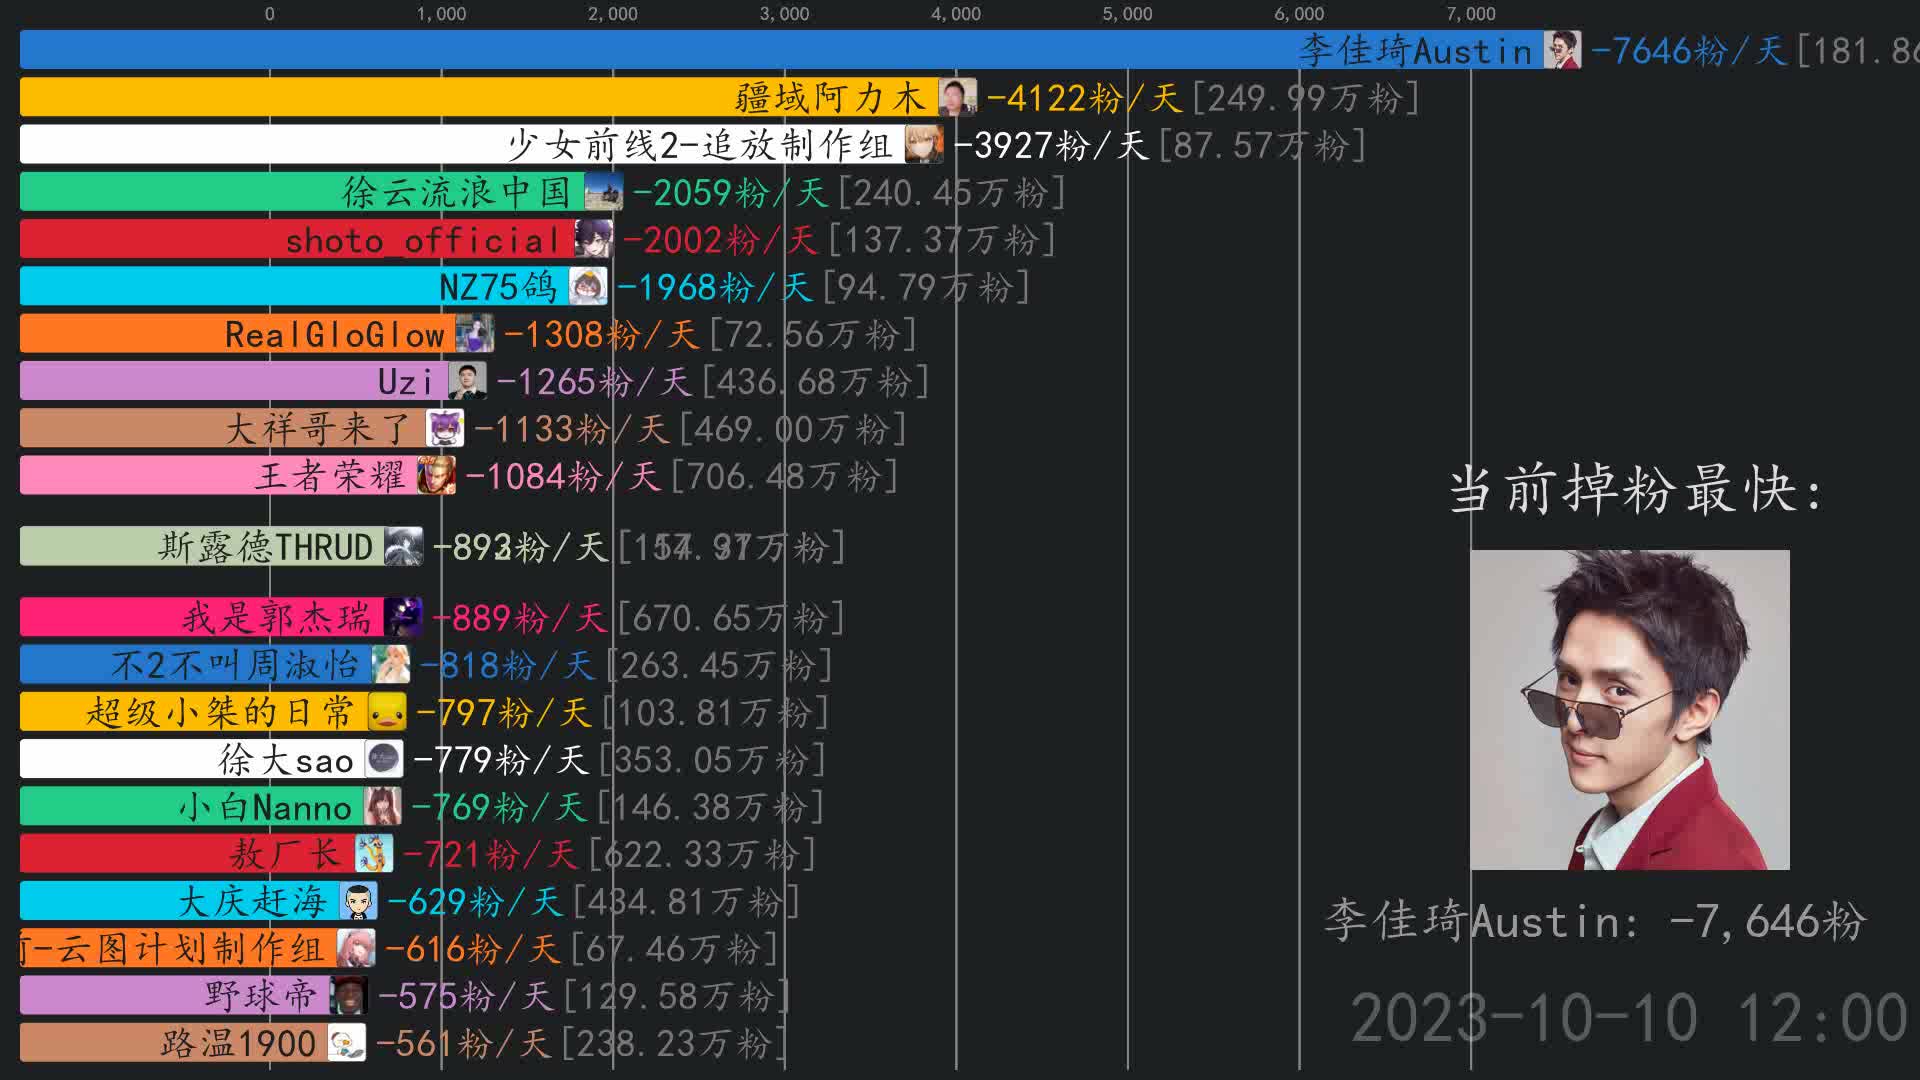Click the 我是郭杰瑞 avatar icon
Viewport: 1920px width, 1080px height.
[x=404, y=617]
